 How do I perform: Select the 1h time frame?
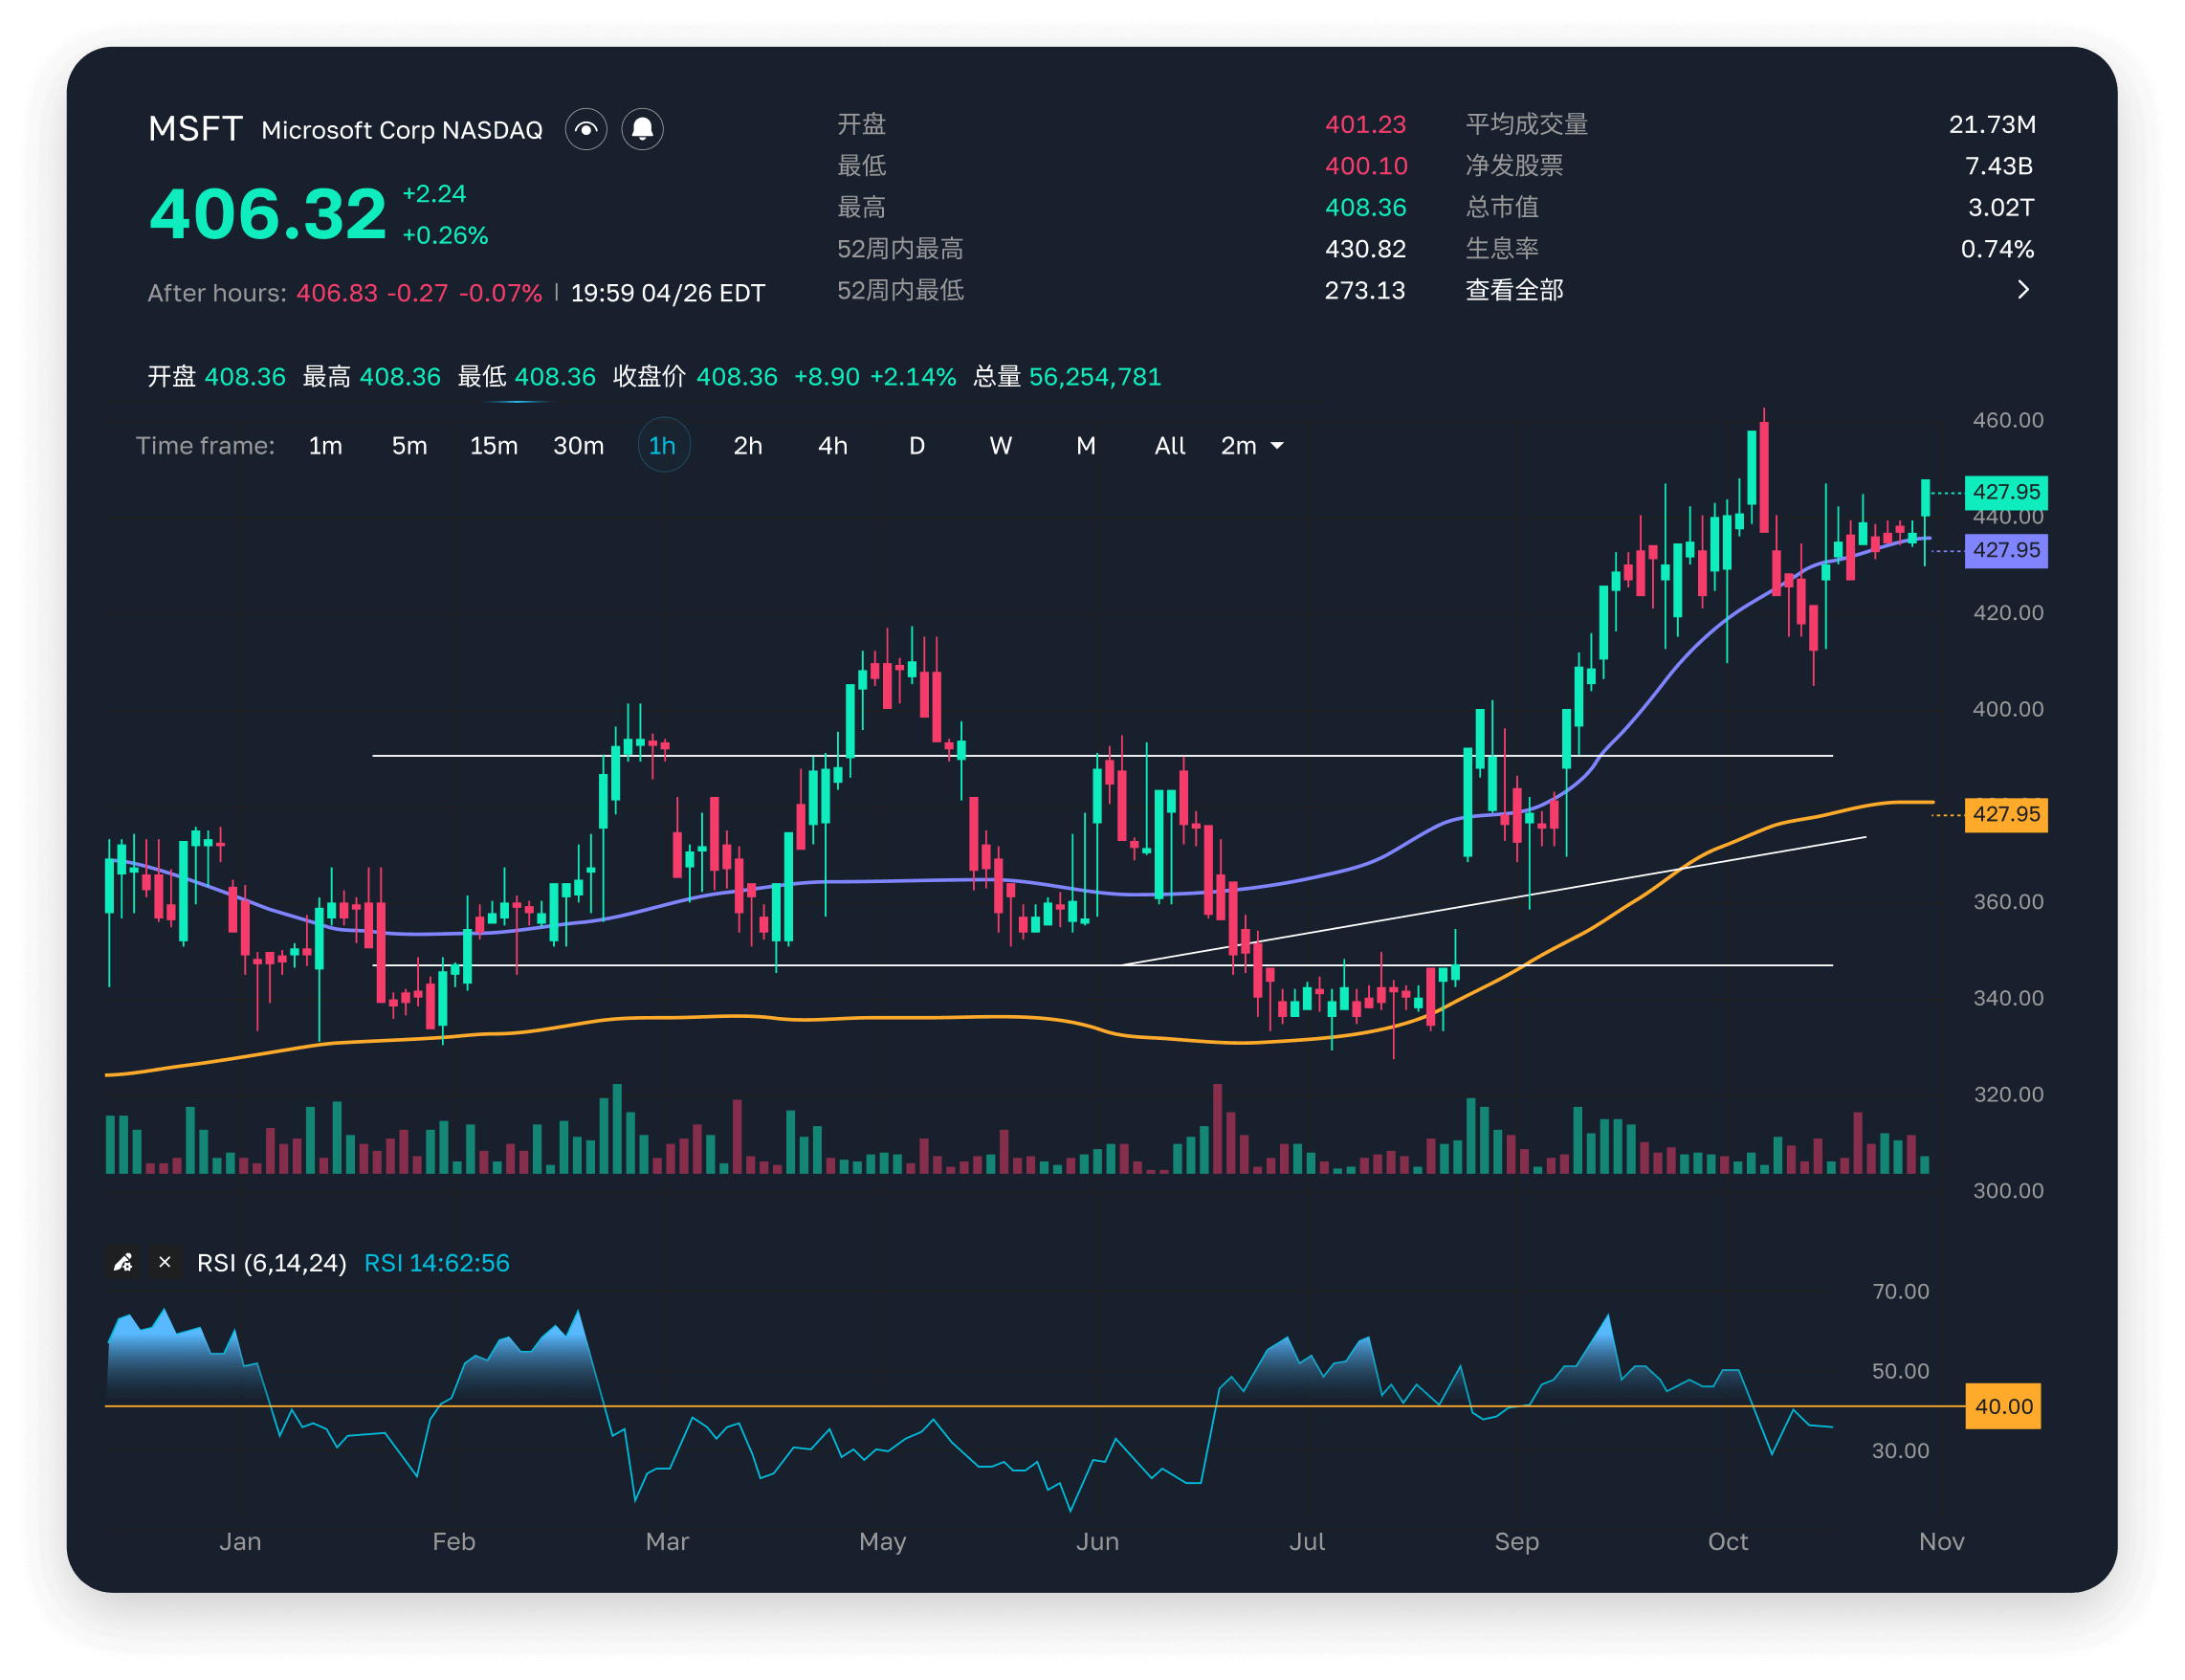[663, 446]
